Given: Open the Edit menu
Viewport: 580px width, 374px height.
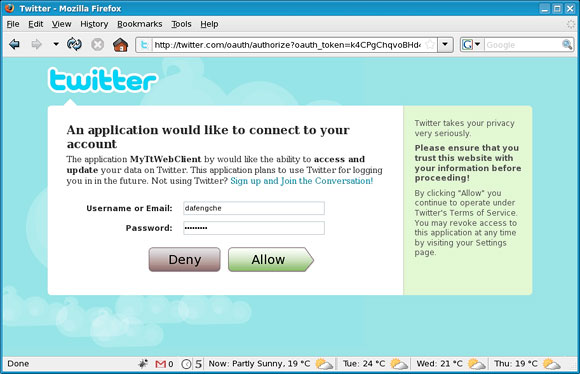Looking at the screenshot, I should (36, 24).
